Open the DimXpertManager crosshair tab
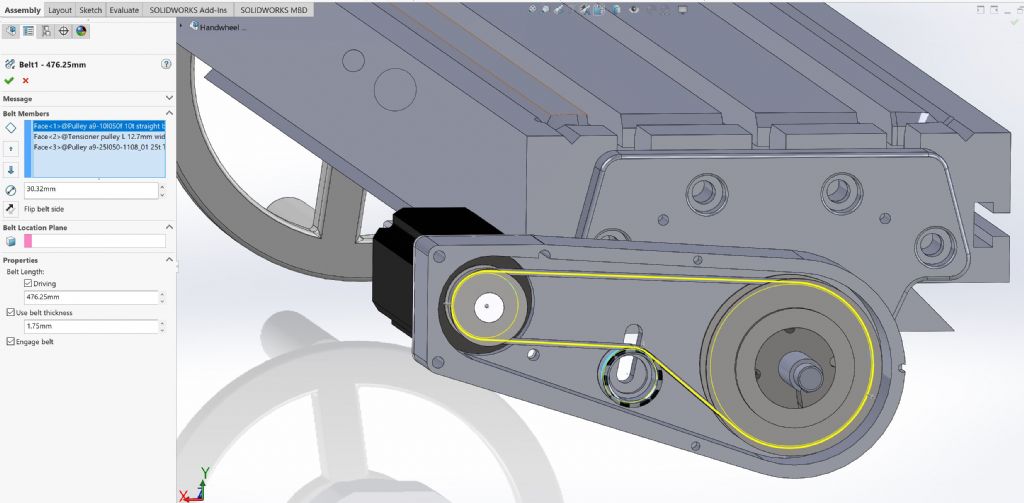 click(63, 31)
